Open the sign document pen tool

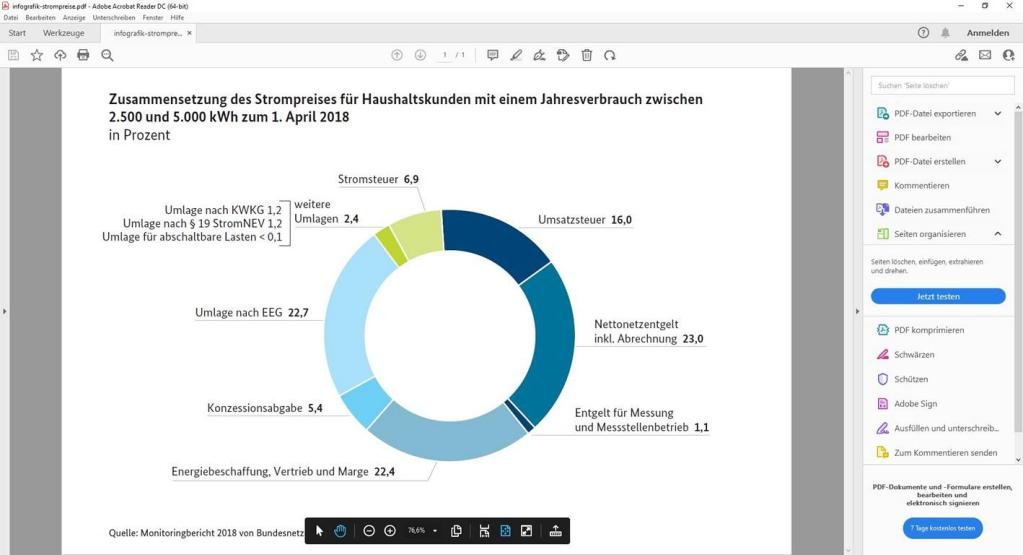click(x=540, y=55)
